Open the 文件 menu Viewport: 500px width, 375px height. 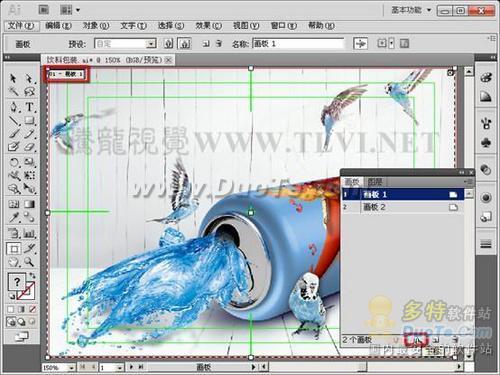coord(21,26)
